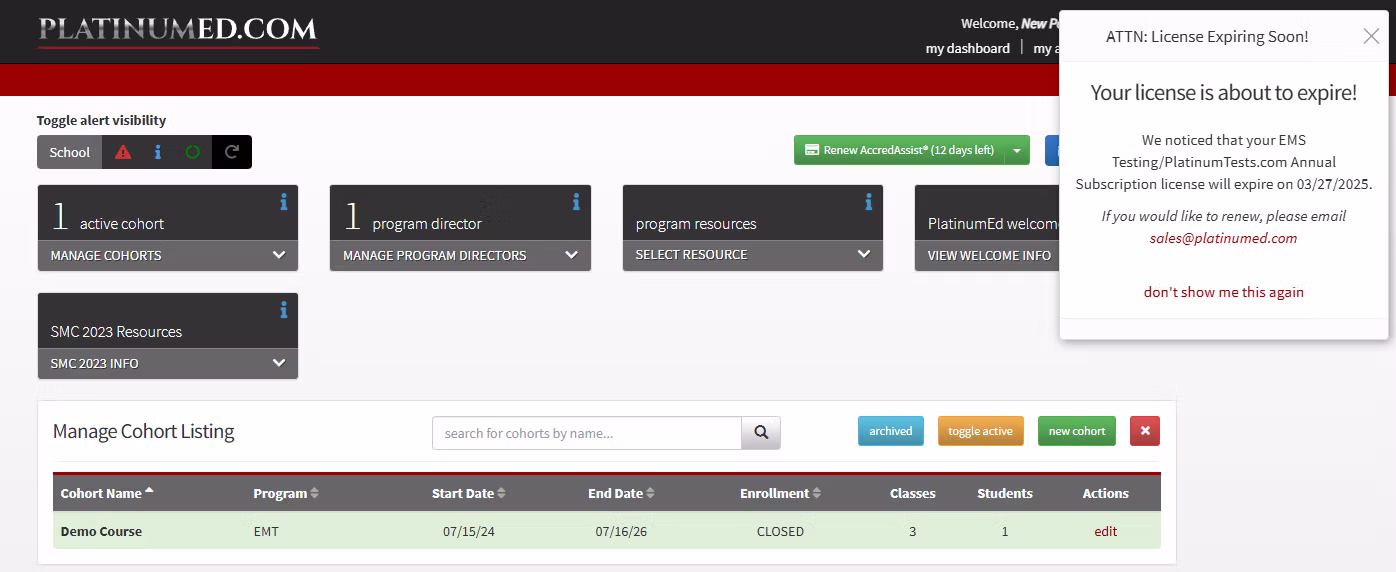Screen dimensions: 1396x572
Task: Expand the MANAGE PROGRAM DIRECTORS dropdown
Action: coord(460,255)
